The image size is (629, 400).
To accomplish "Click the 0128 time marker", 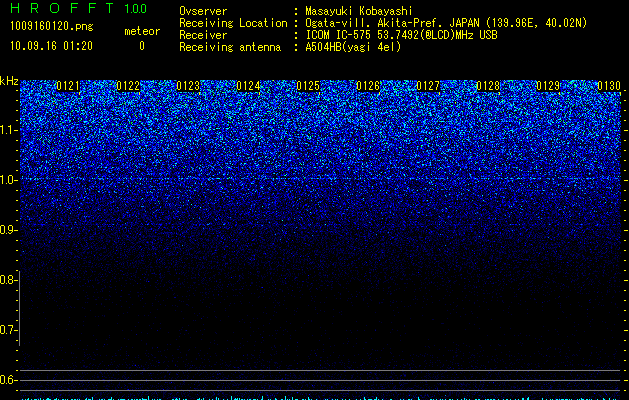I will pyautogui.click(x=488, y=86).
